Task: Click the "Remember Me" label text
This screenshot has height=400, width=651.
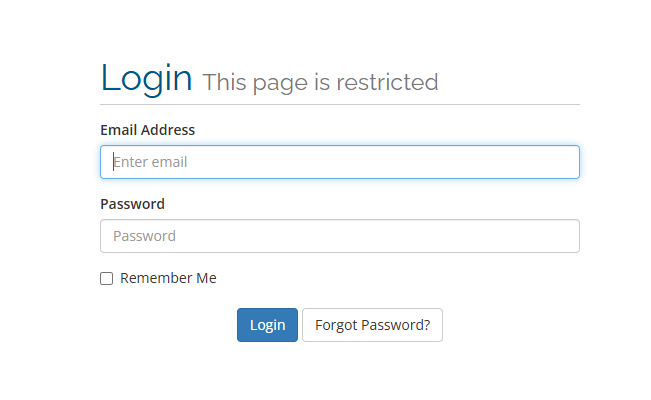Action: point(168,278)
